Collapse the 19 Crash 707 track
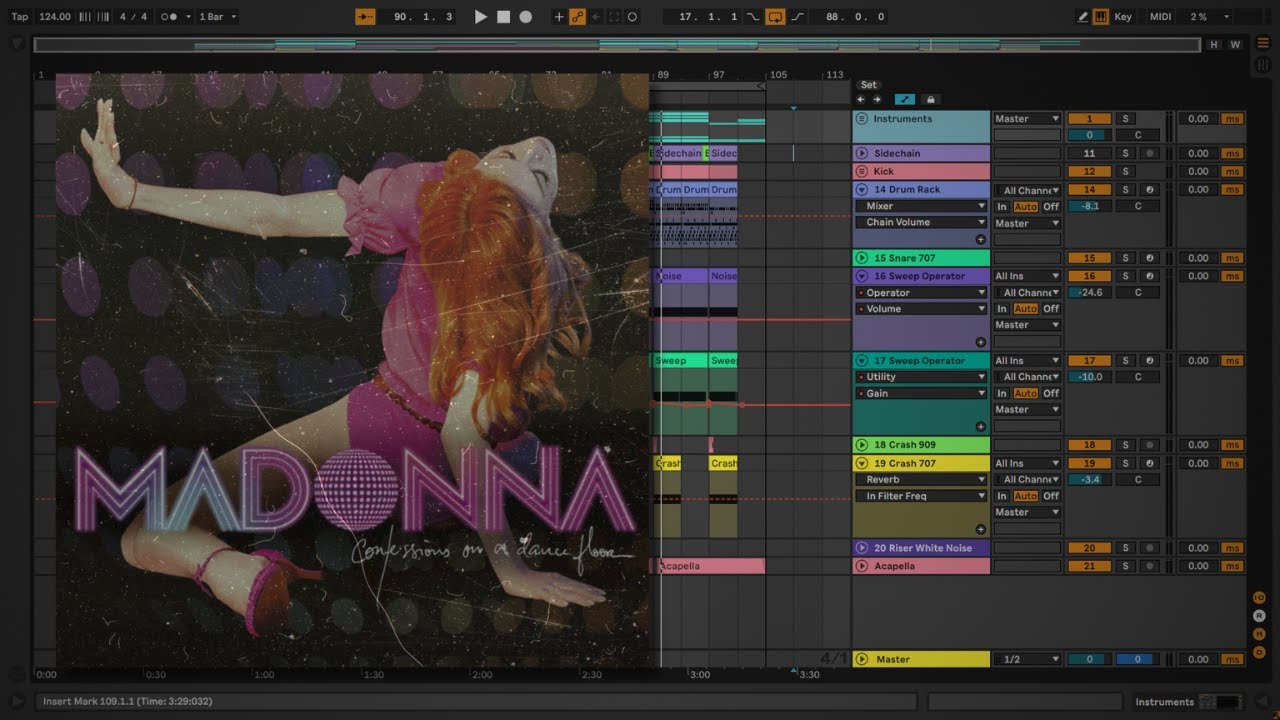The height and width of the screenshot is (720, 1280). coord(862,463)
